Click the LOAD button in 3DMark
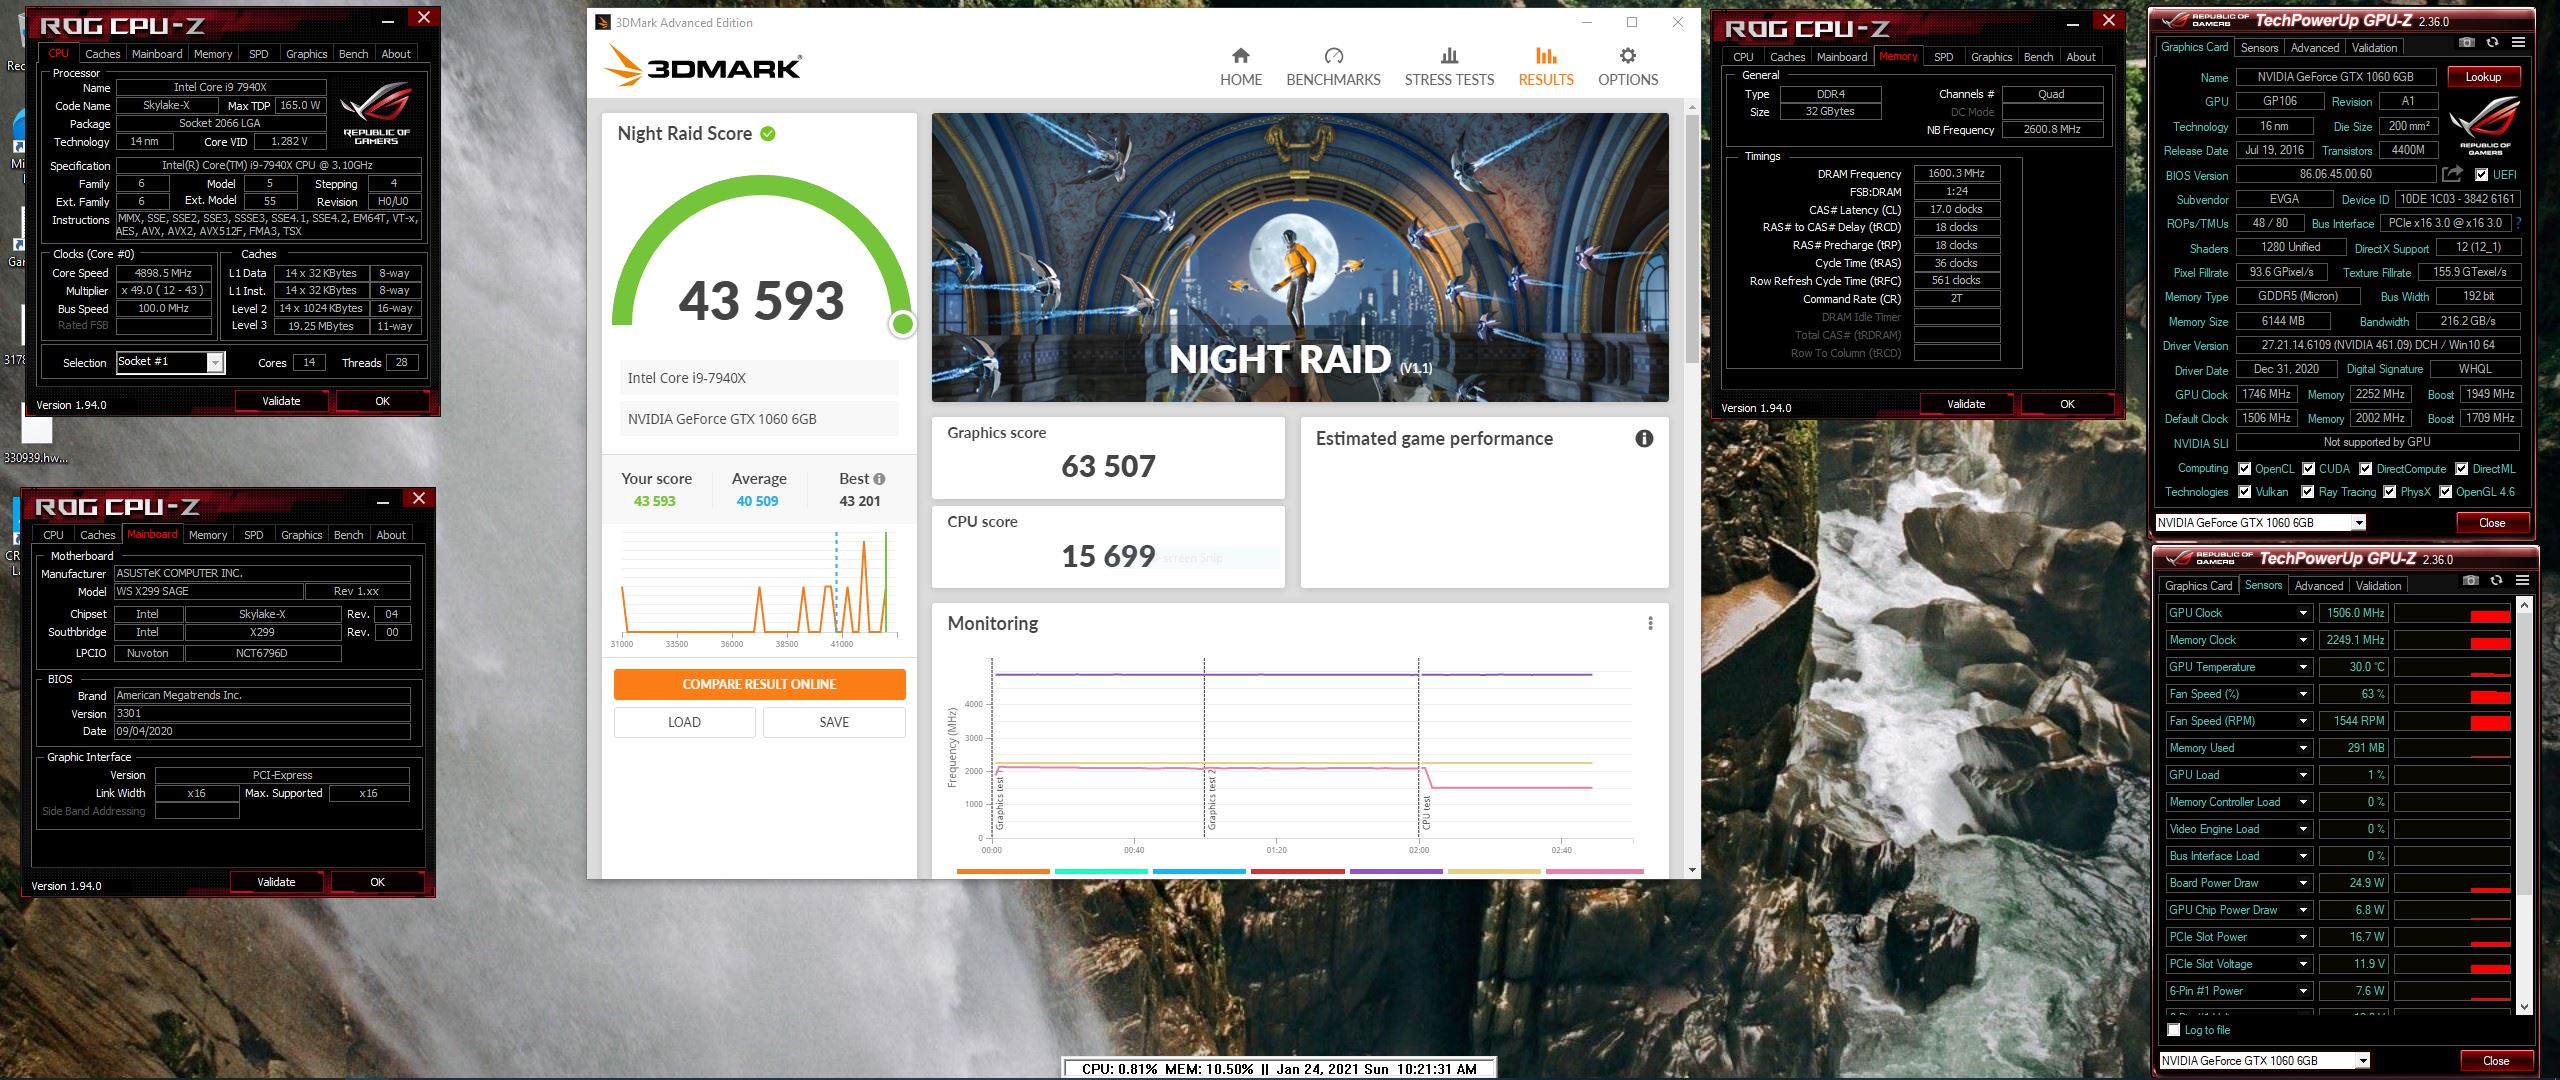 [684, 722]
